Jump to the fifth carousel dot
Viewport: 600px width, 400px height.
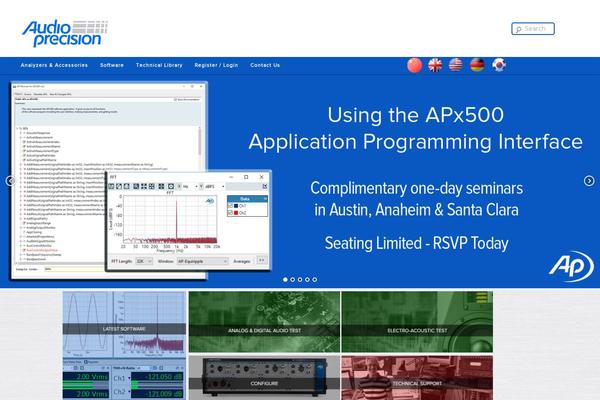[314, 280]
